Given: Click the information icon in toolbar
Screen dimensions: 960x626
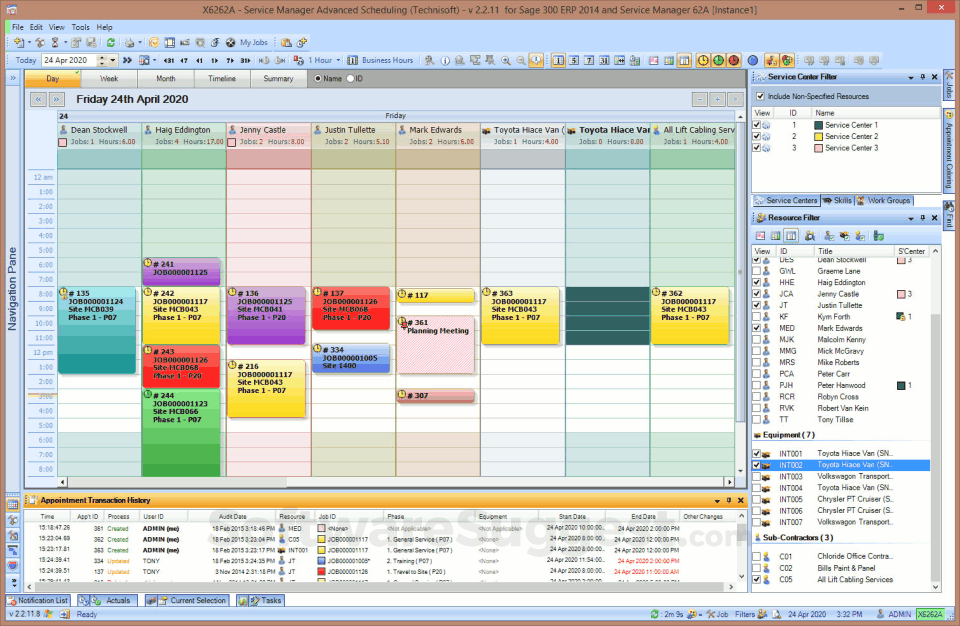Looking at the screenshot, I should [445, 61].
